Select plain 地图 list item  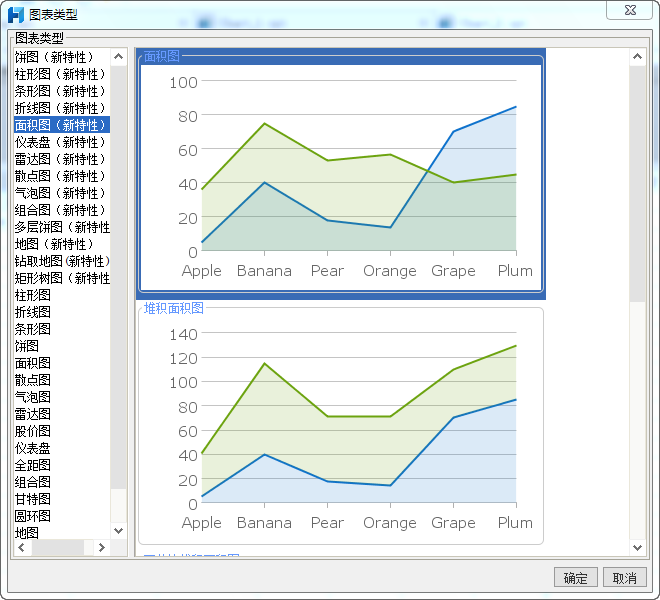coord(62,532)
